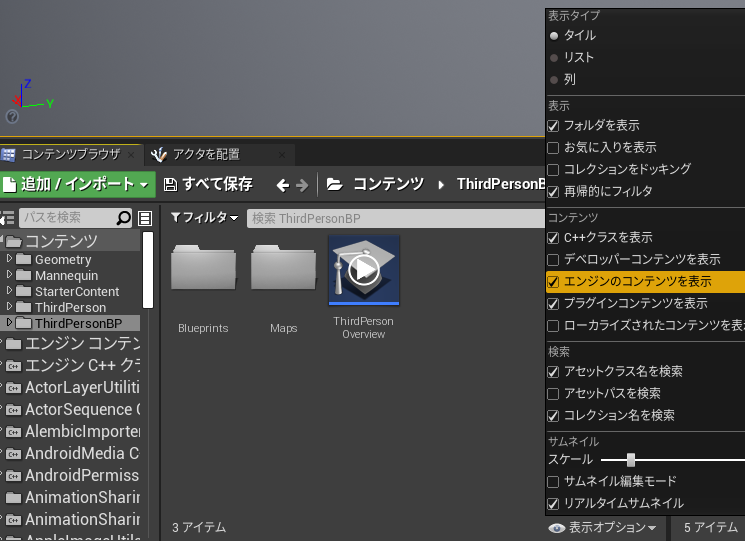
Task: Toggle リアルタイムサムネイル checkbox
Action: 553,503
